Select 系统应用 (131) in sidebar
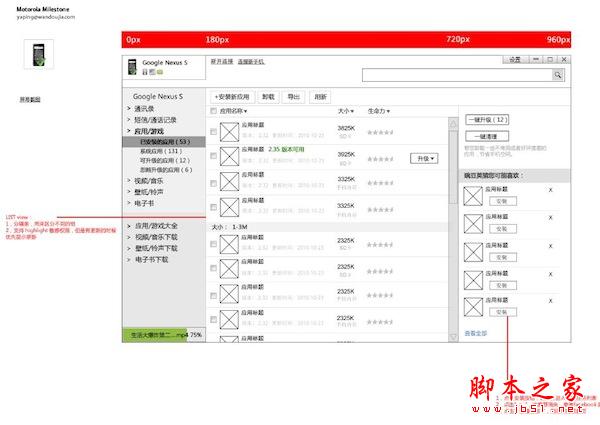Image resolution: width=600 pixels, height=425 pixels. (161, 151)
